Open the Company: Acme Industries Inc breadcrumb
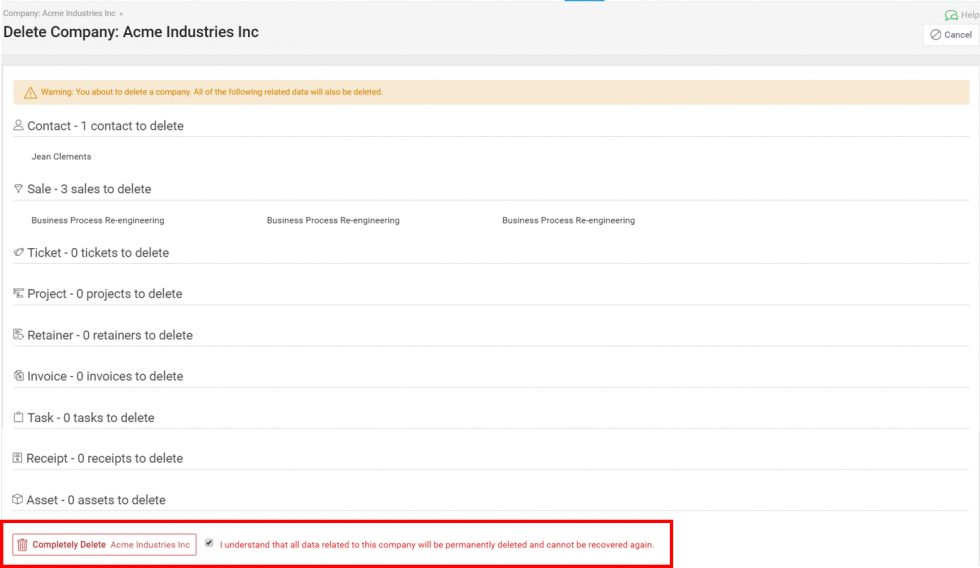Image resolution: width=980 pixels, height=568 pixels. click(59, 14)
